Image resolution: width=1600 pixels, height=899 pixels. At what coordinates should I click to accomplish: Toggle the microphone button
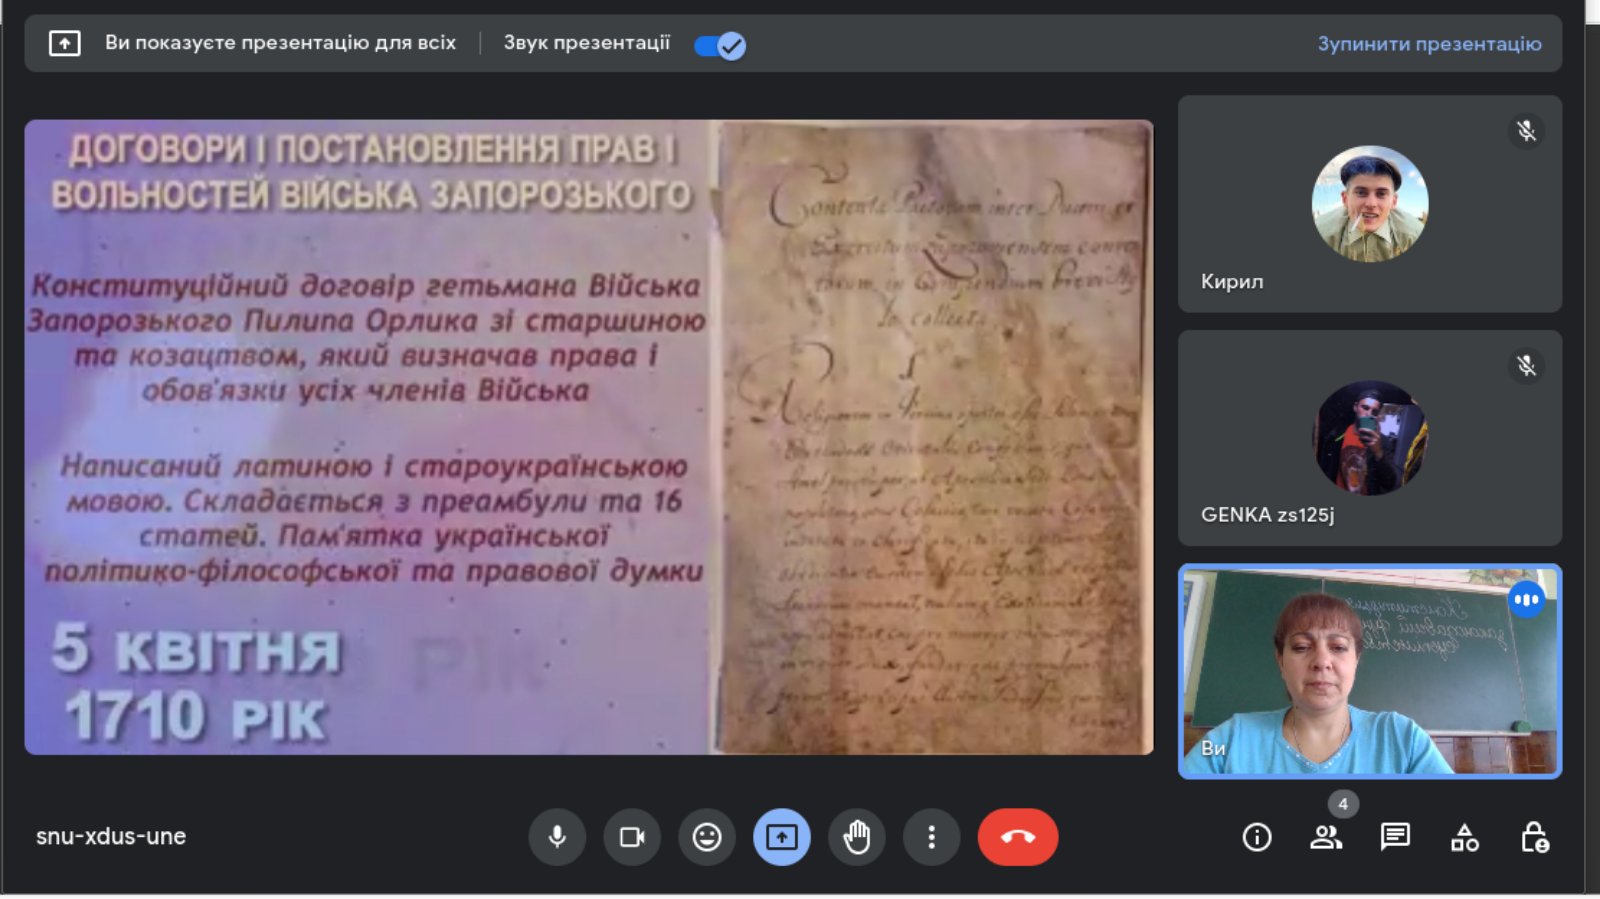[557, 837]
